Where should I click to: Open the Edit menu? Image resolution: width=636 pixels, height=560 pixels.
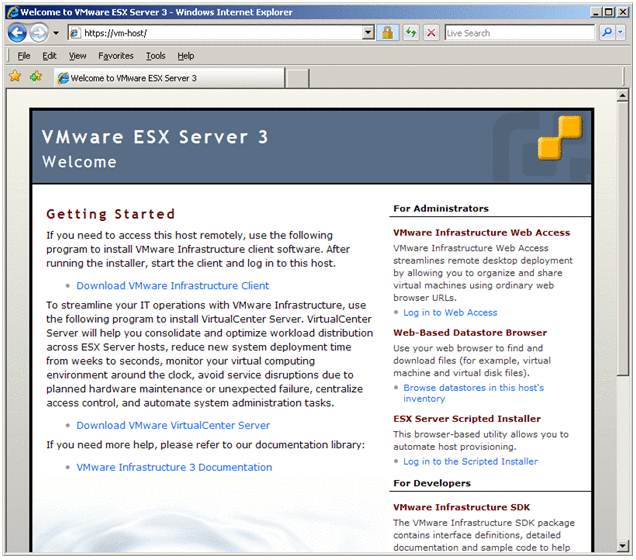click(49, 56)
